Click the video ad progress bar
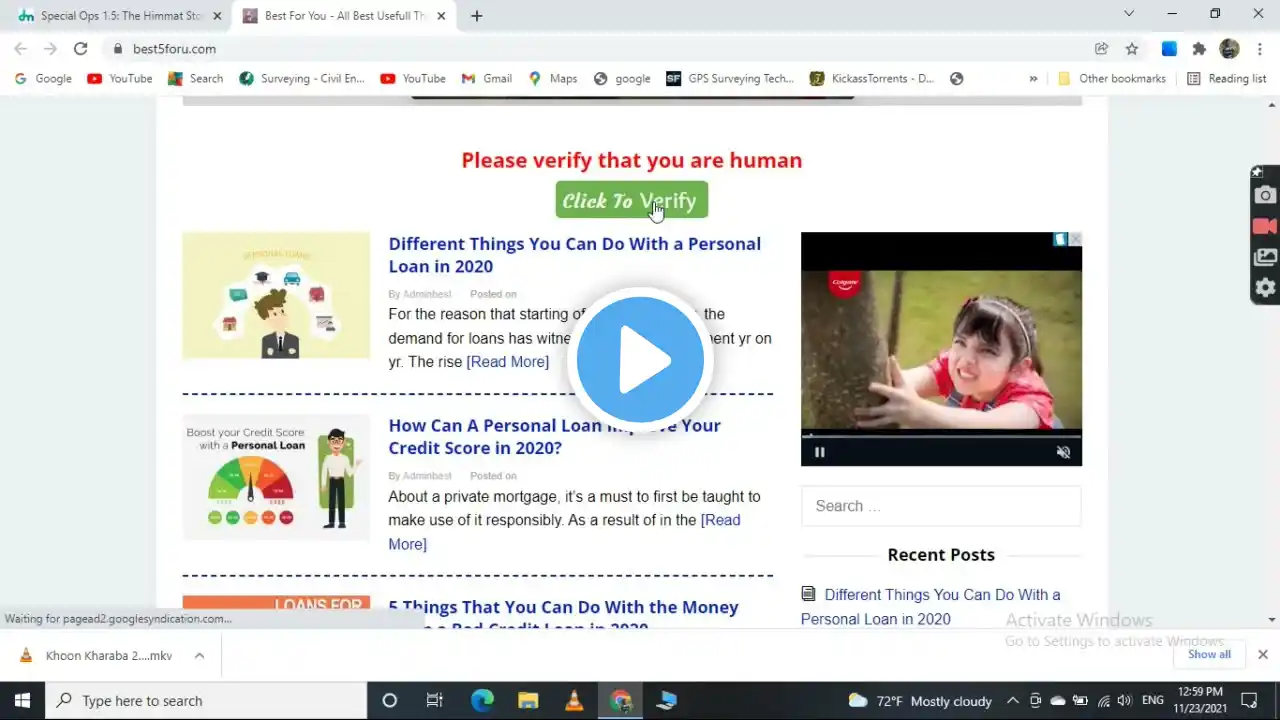 tap(941, 435)
